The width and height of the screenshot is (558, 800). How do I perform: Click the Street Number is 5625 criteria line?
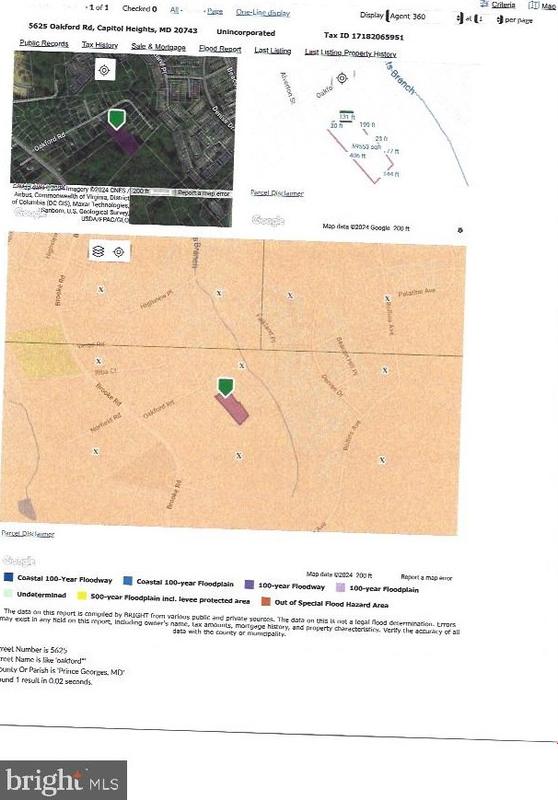(34, 649)
